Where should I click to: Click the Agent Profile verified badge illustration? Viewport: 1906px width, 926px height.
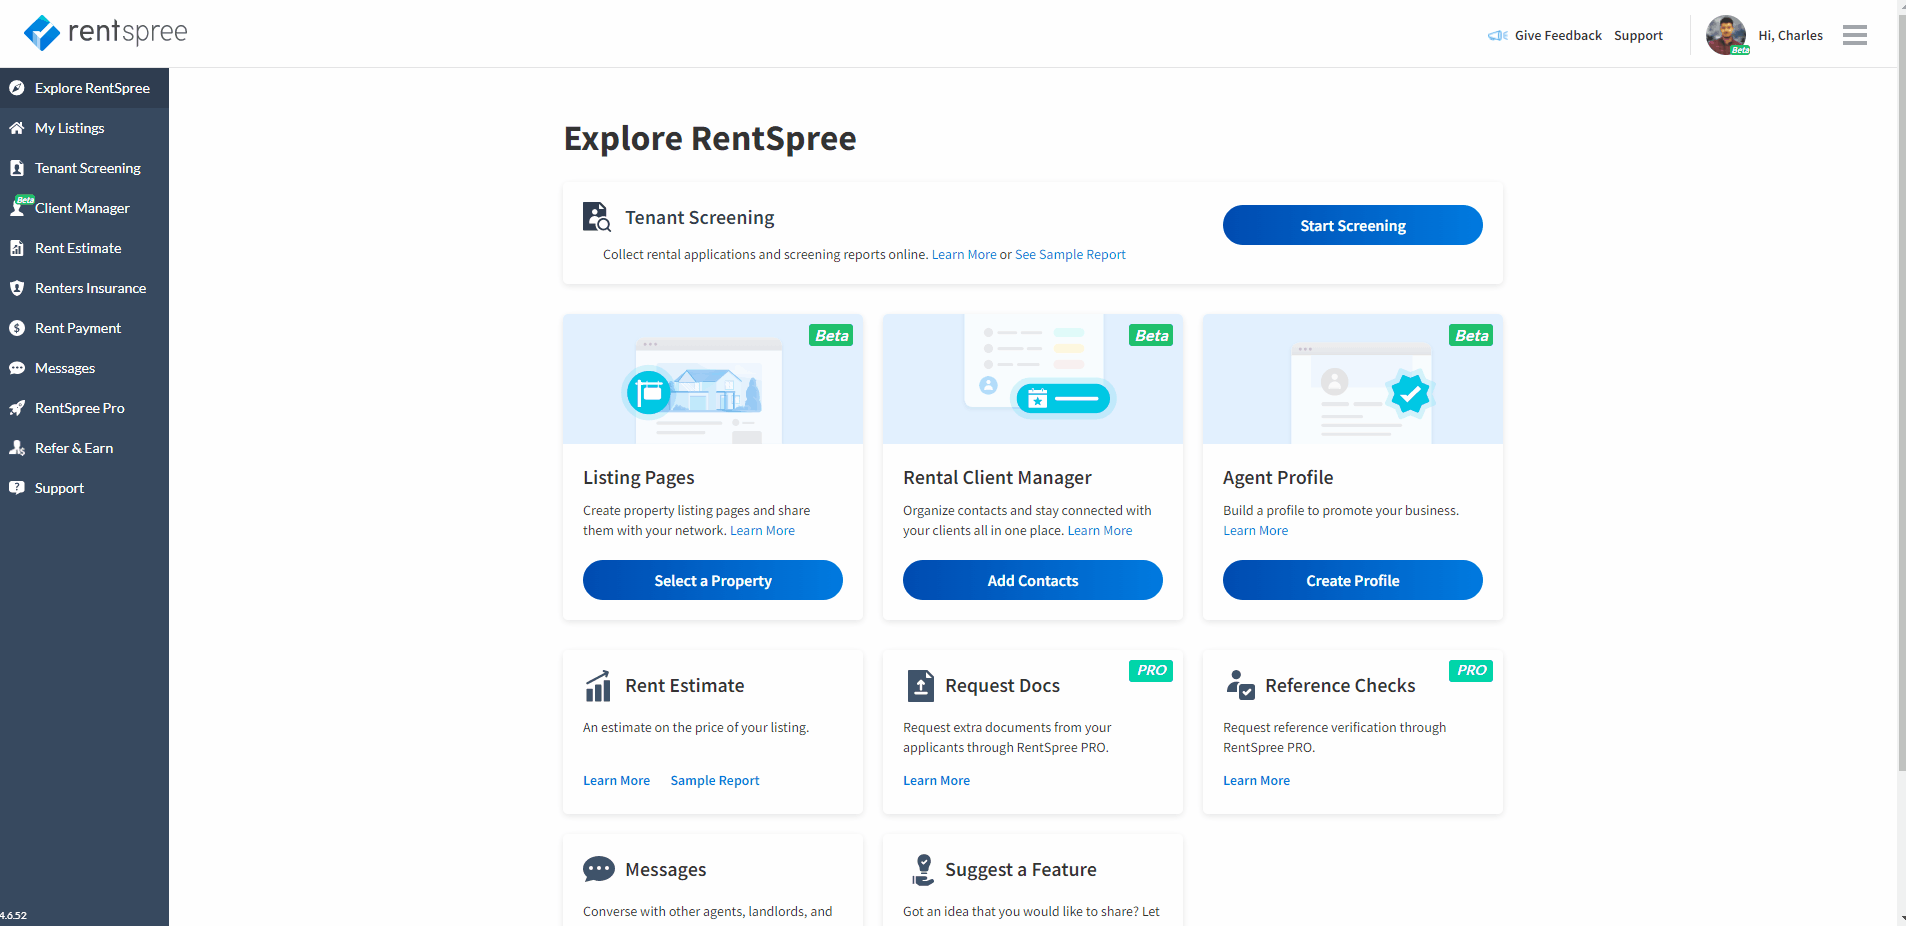coord(1410,393)
